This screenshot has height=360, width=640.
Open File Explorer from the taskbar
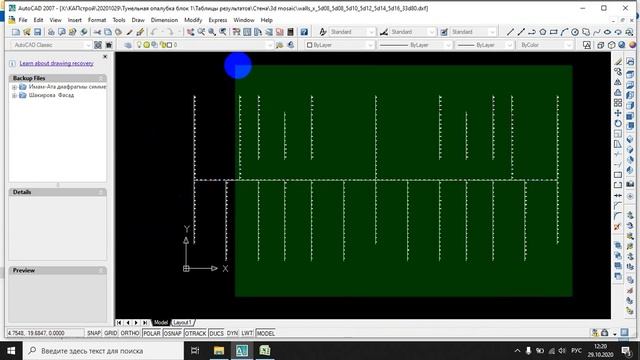click(219, 351)
